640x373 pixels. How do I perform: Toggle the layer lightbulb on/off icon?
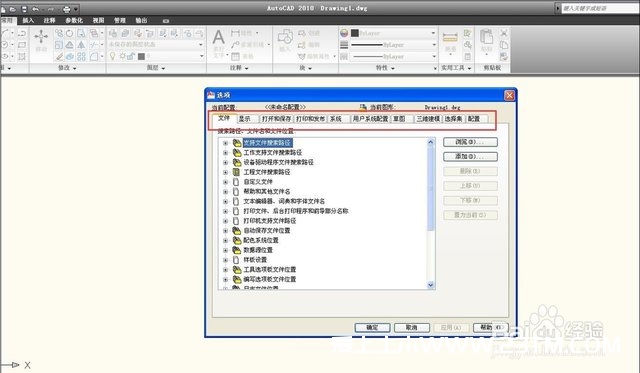point(113,56)
